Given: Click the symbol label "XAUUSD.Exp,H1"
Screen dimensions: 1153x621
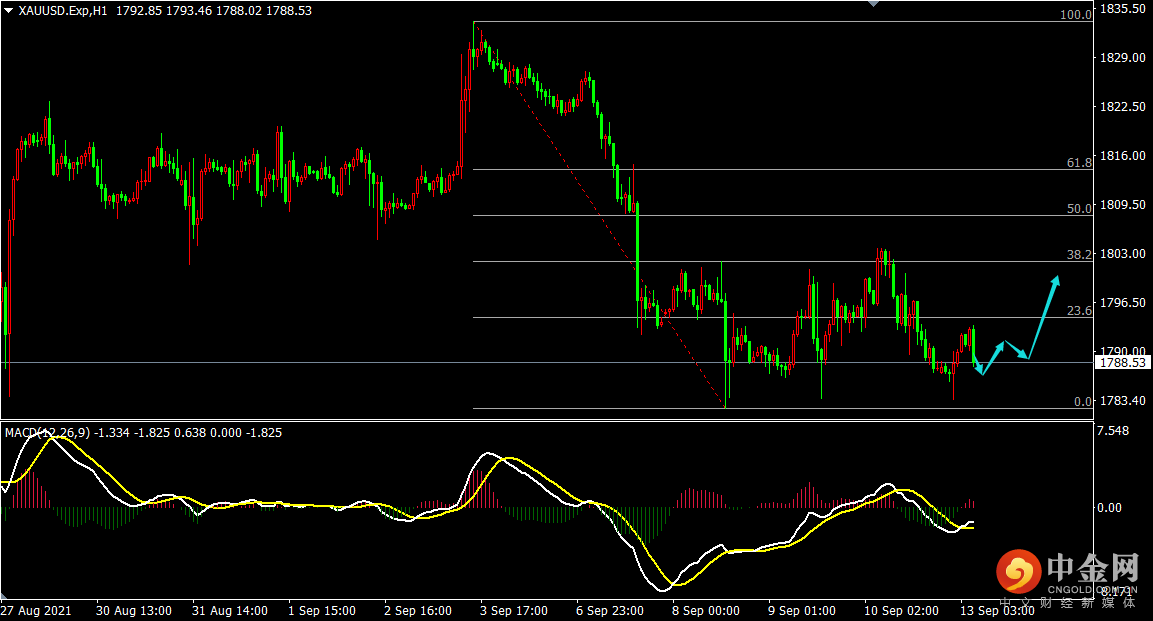Looking at the screenshot, I should coord(62,11).
